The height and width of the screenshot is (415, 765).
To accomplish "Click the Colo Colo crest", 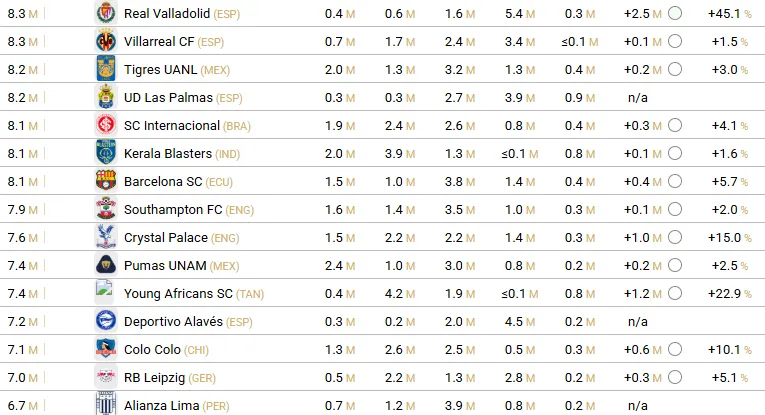I will tap(105, 350).
